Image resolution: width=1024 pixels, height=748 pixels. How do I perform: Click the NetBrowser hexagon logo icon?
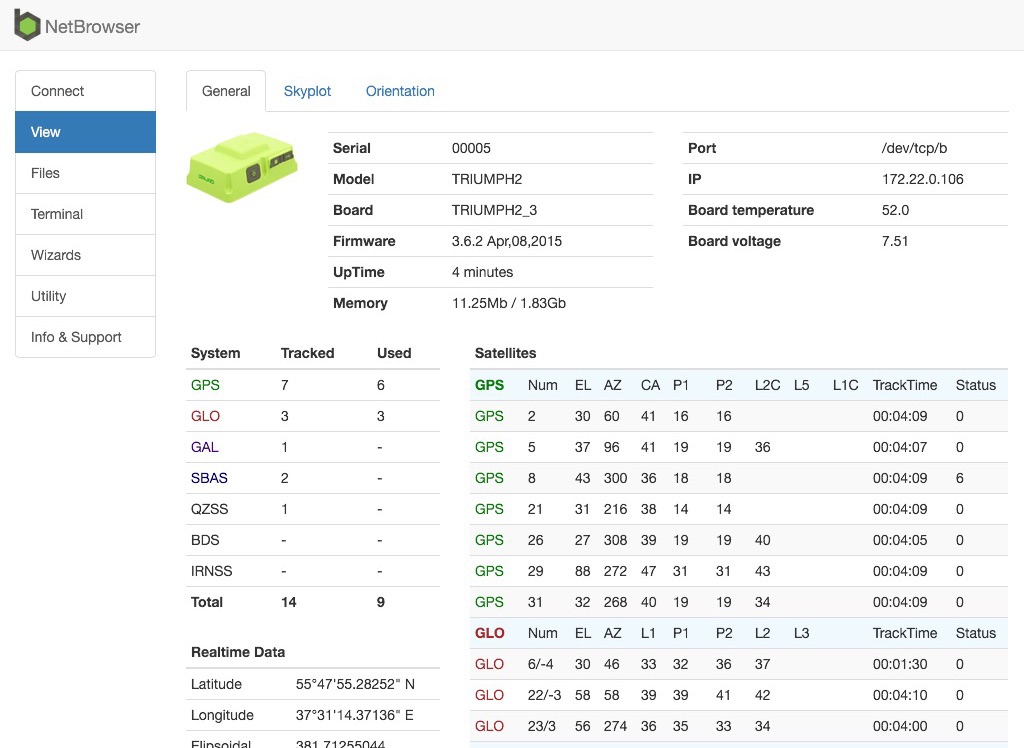click(x=27, y=25)
